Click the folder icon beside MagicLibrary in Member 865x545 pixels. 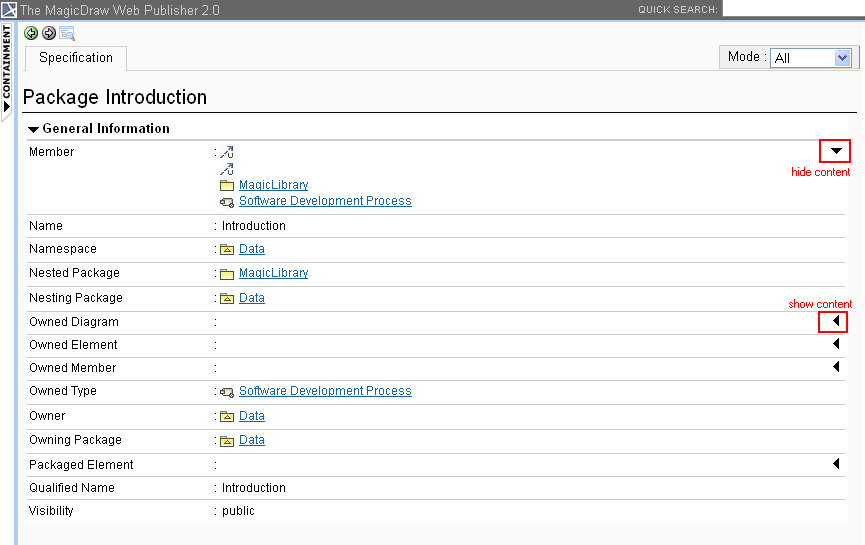point(227,186)
